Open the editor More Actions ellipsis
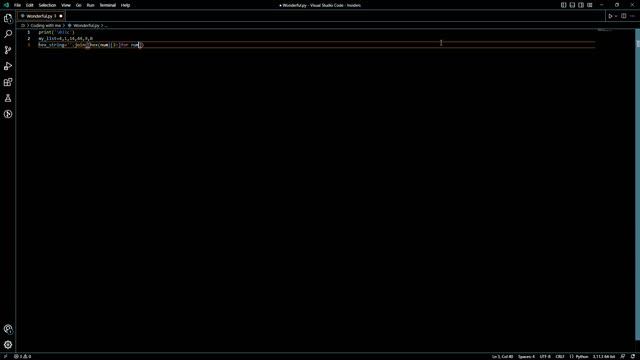 click(x=632, y=16)
